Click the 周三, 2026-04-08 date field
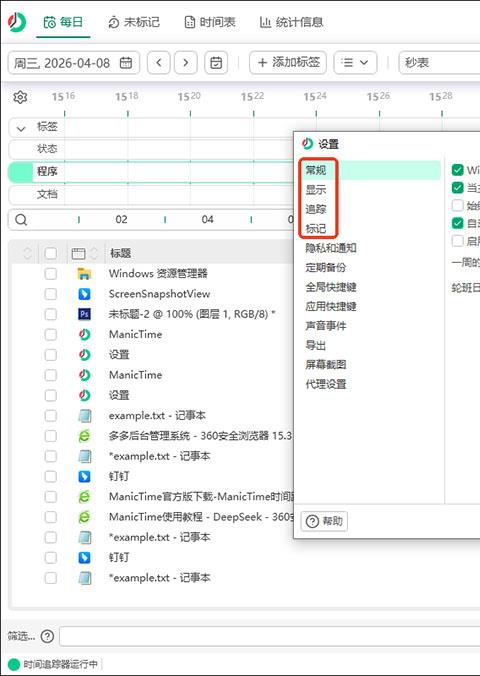 [x=74, y=63]
